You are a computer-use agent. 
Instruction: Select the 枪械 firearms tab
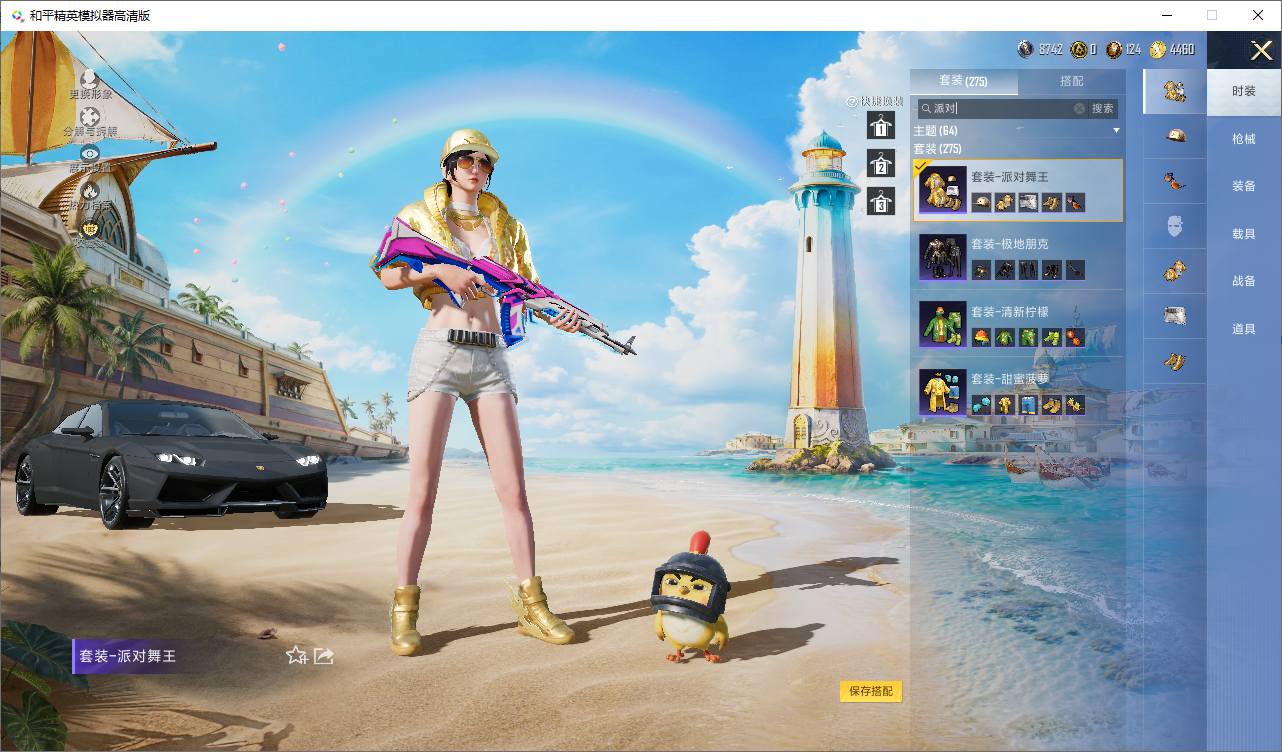pos(1244,139)
